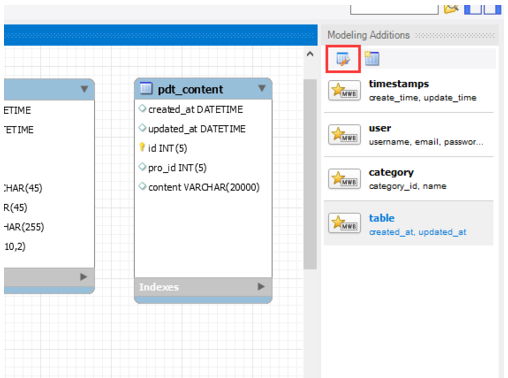This screenshot has height=378, width=508.
Task: Expand the Indexes section of pdt_content
Action: (x=261, y=287)
